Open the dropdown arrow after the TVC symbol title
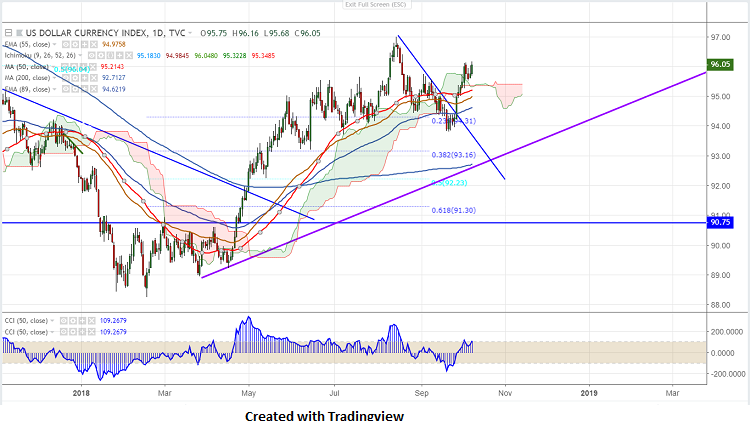Screen dimensions: 752x421 pos(190,33)
